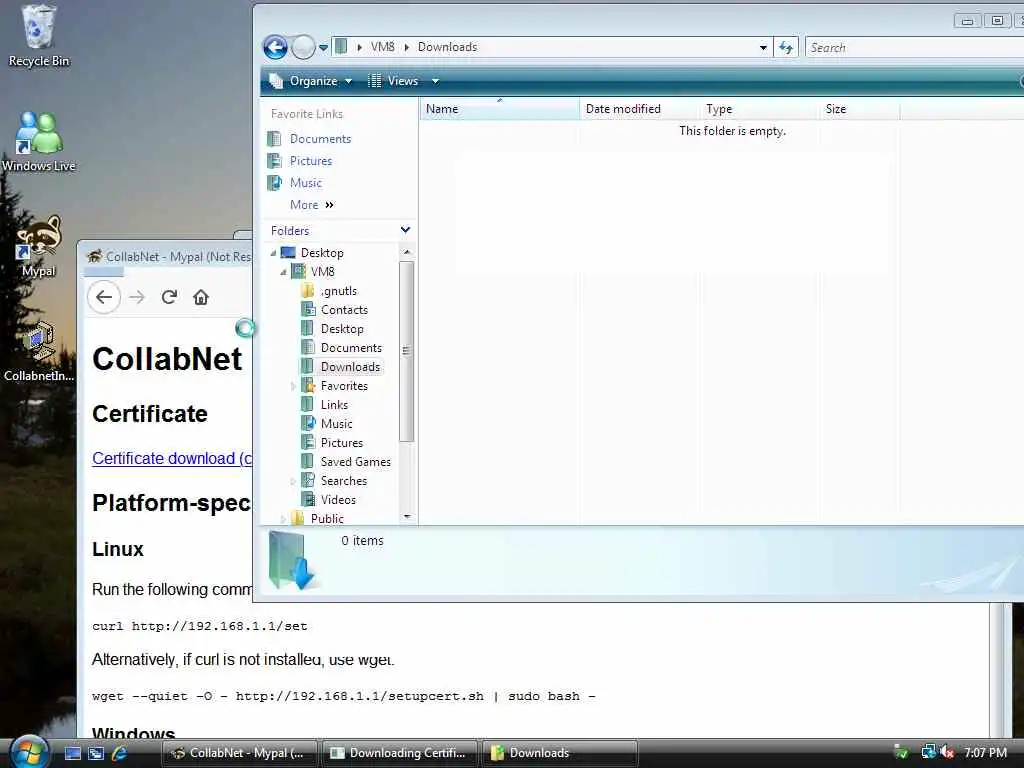Sort by the Type column header

[x=760, y=109]
